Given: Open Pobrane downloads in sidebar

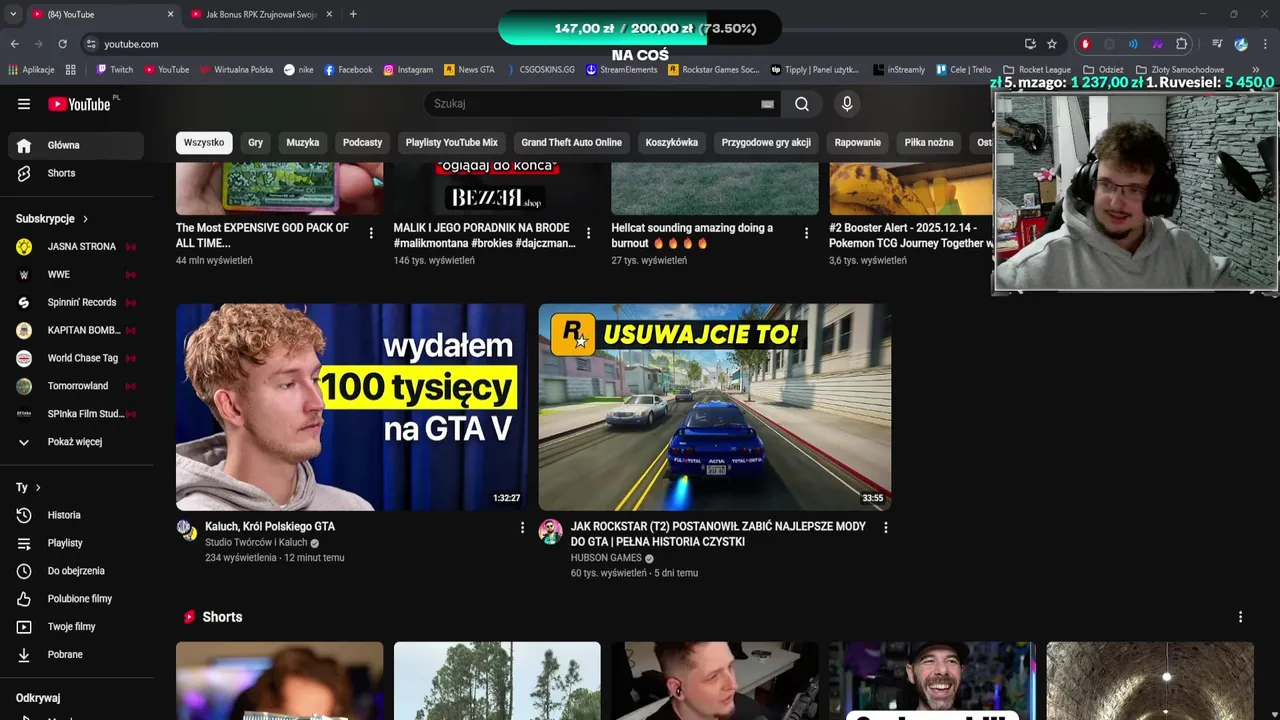Looking at the screenshot, I should (x=76, y=655).
